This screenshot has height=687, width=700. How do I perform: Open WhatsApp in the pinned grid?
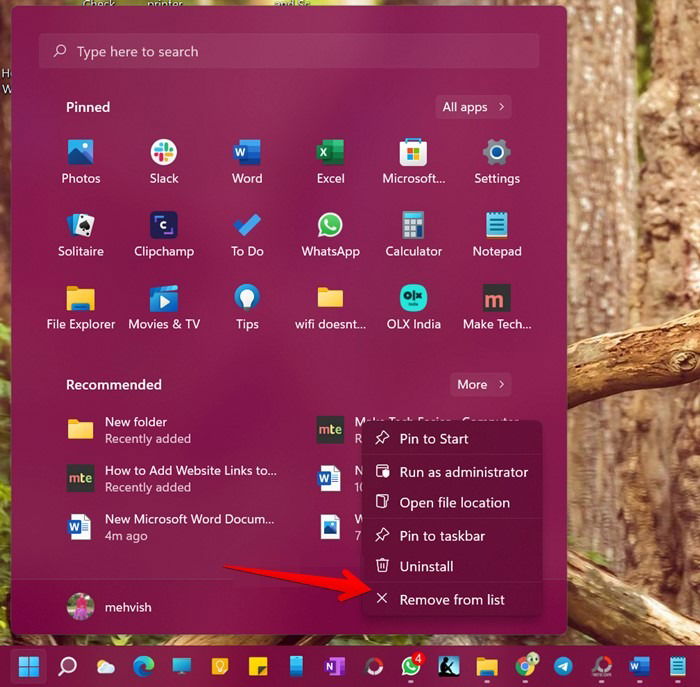tap(330, 234)
